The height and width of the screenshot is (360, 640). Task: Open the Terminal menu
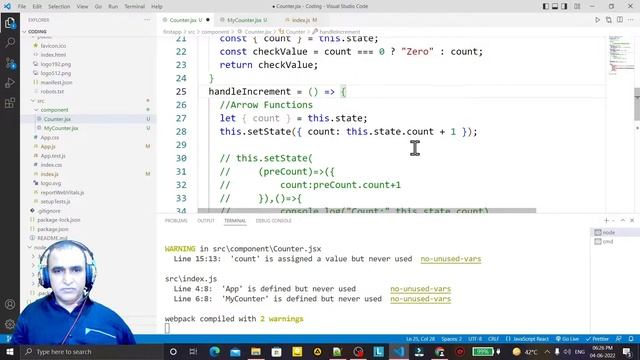coord(134,6)
